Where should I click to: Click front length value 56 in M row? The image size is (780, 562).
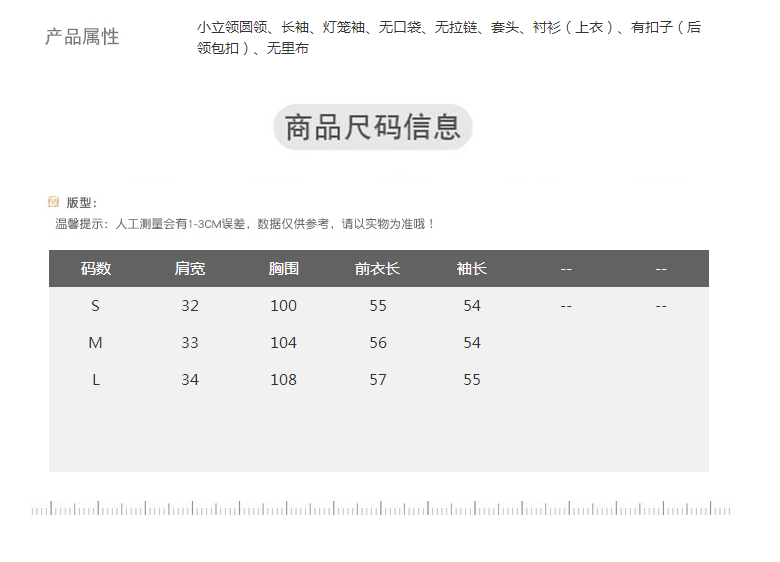click(x=378, y=343)
